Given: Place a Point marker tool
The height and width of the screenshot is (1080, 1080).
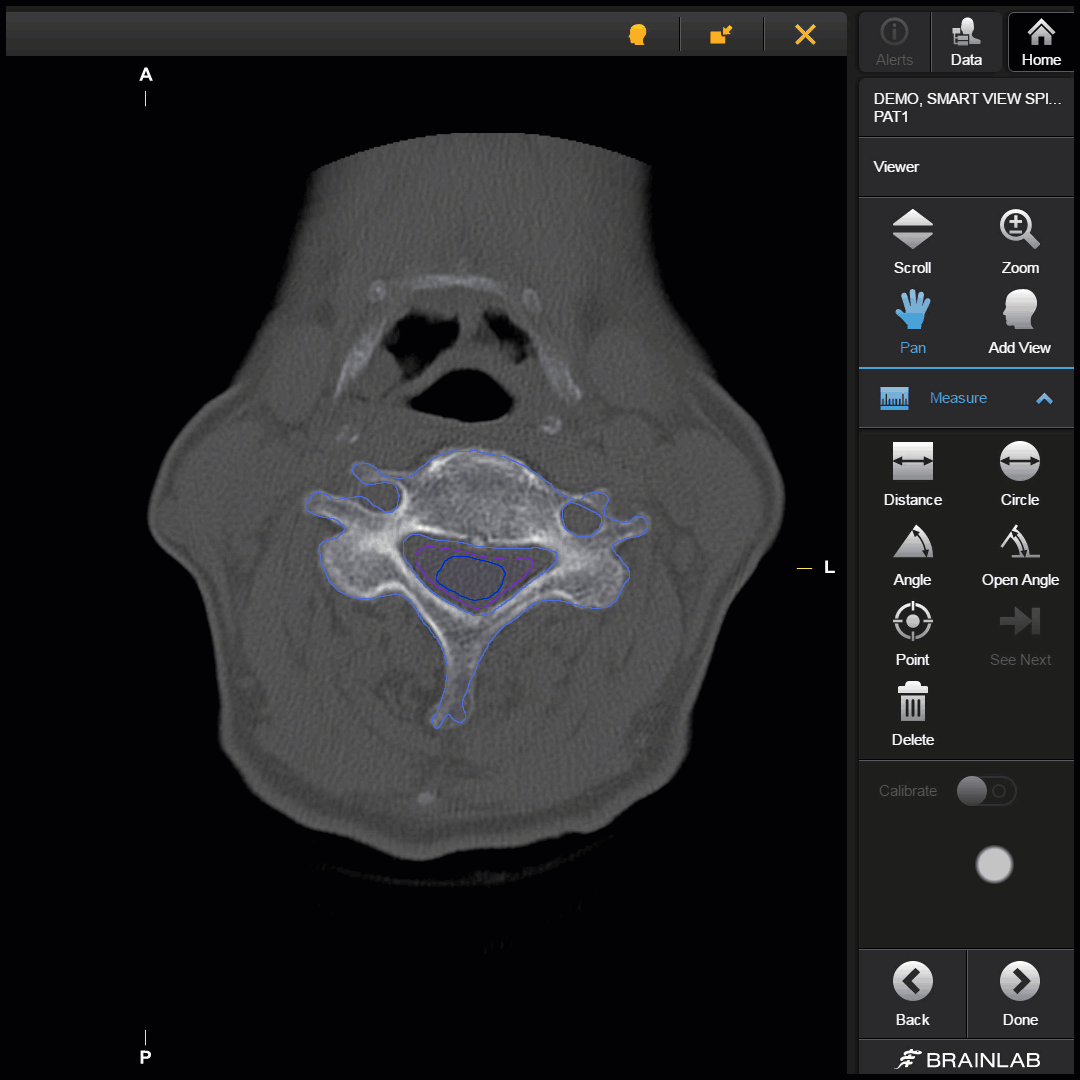Looking at the screenshot, I should point(912,634).
